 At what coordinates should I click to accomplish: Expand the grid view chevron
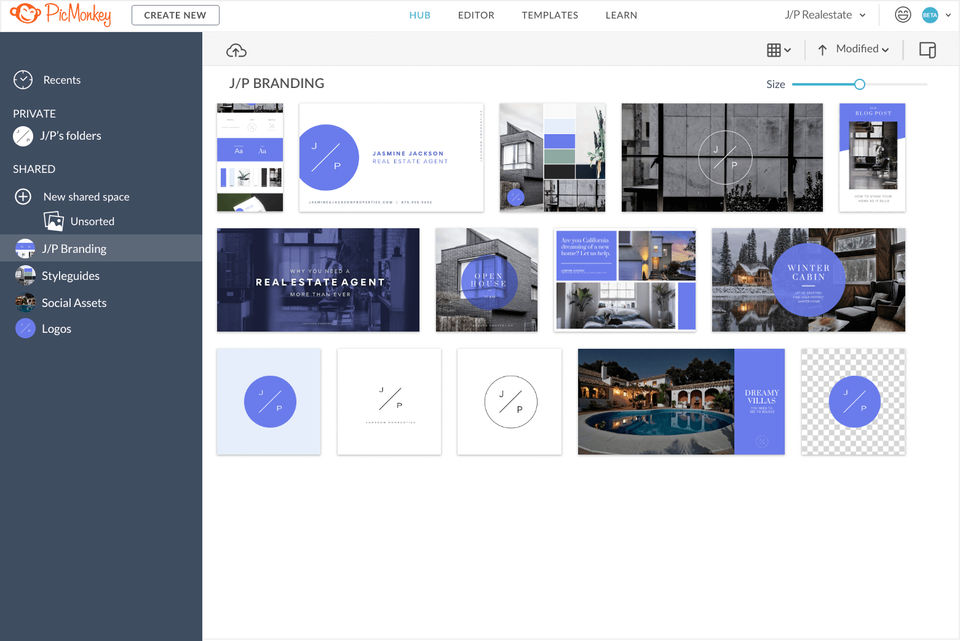click(x=787, y=50)
